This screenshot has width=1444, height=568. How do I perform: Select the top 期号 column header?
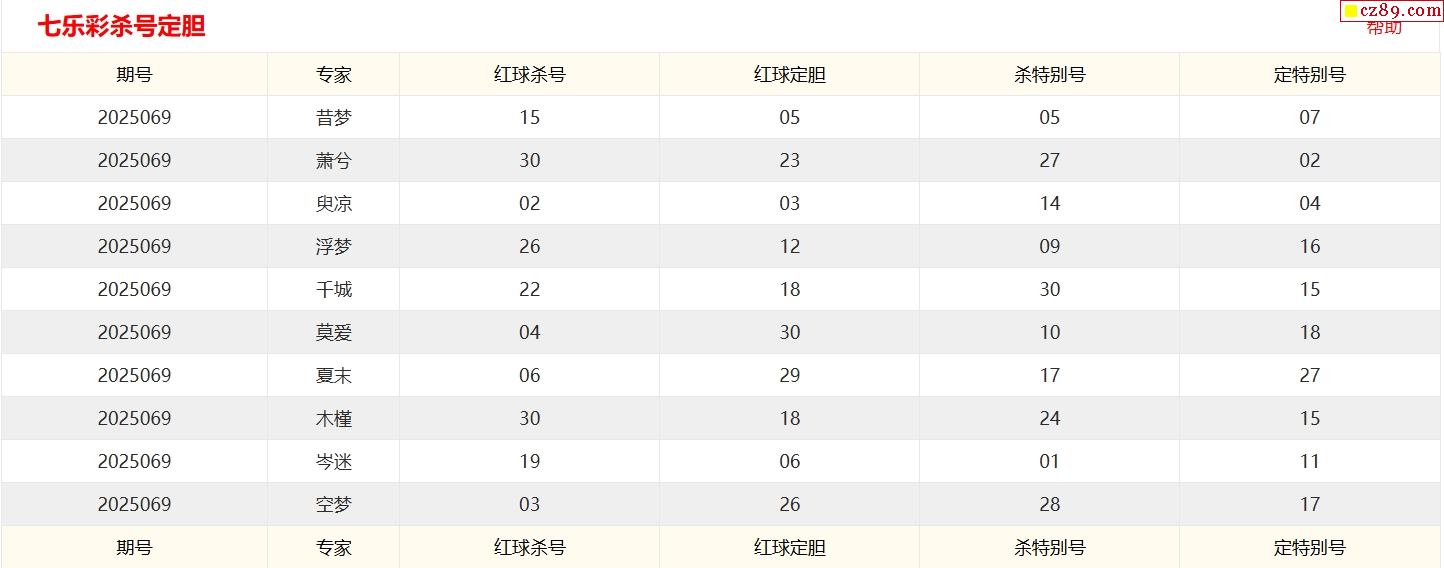[x=134, y=74]
